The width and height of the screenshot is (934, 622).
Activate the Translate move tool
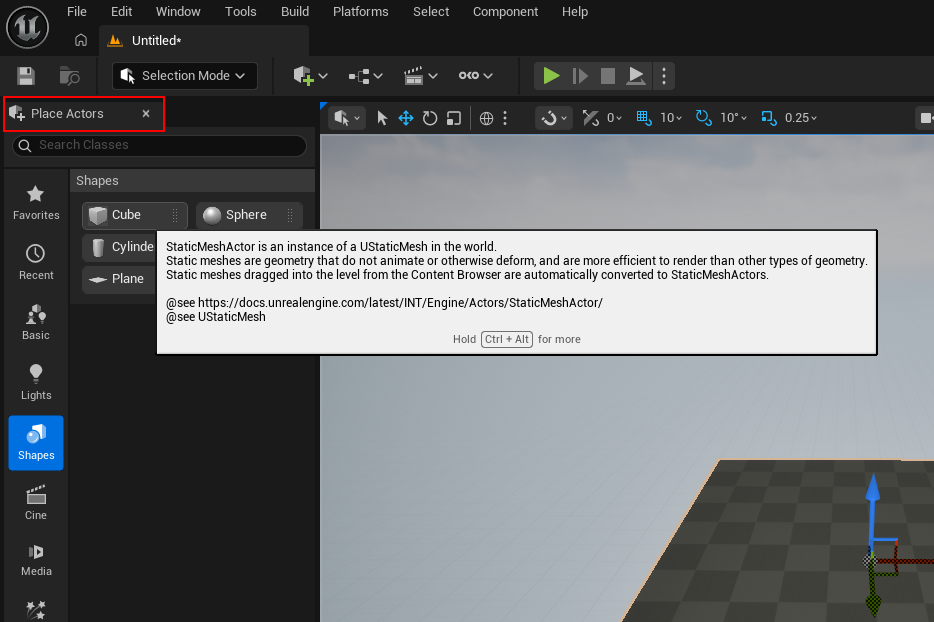406,118
